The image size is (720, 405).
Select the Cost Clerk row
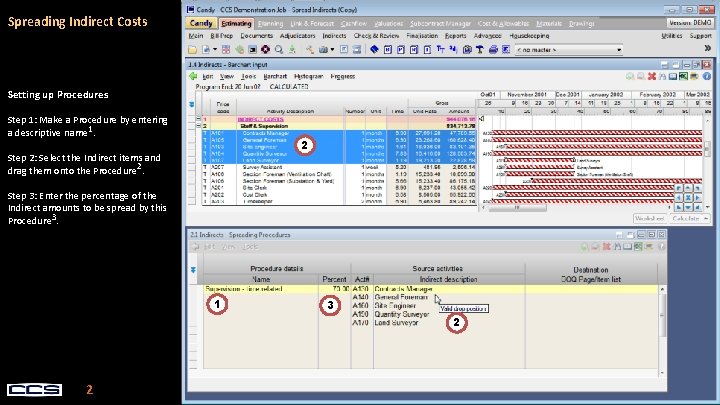click(339, 195)
